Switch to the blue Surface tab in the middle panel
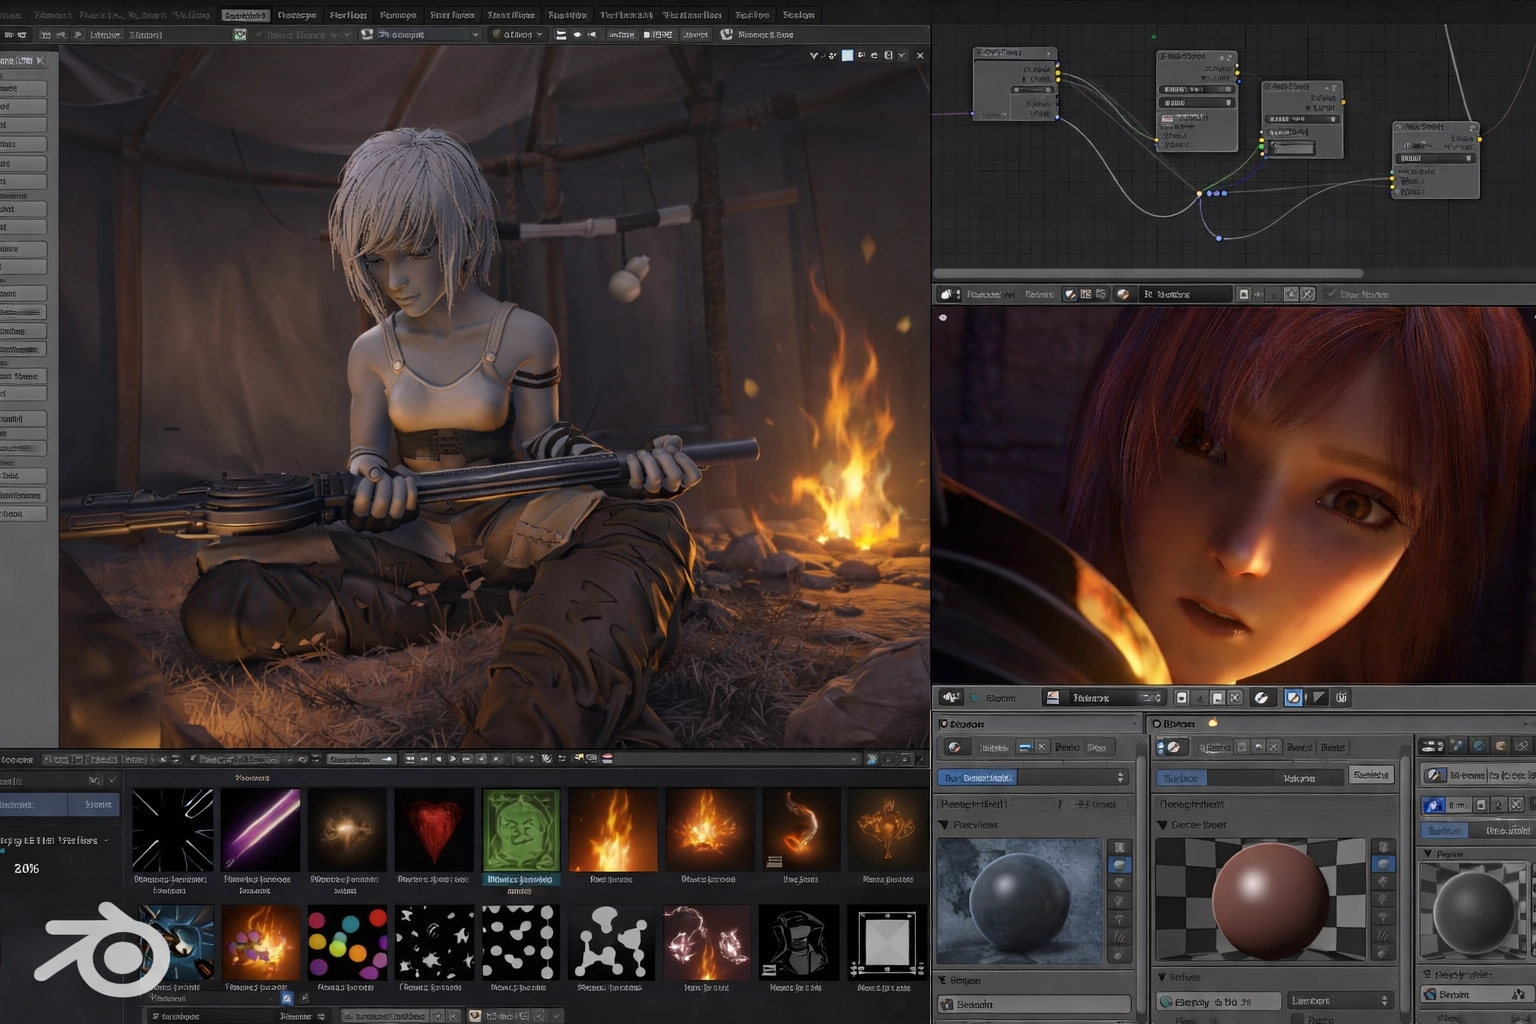This screenshot has width=1536, height=1024. pos(1181,777)
